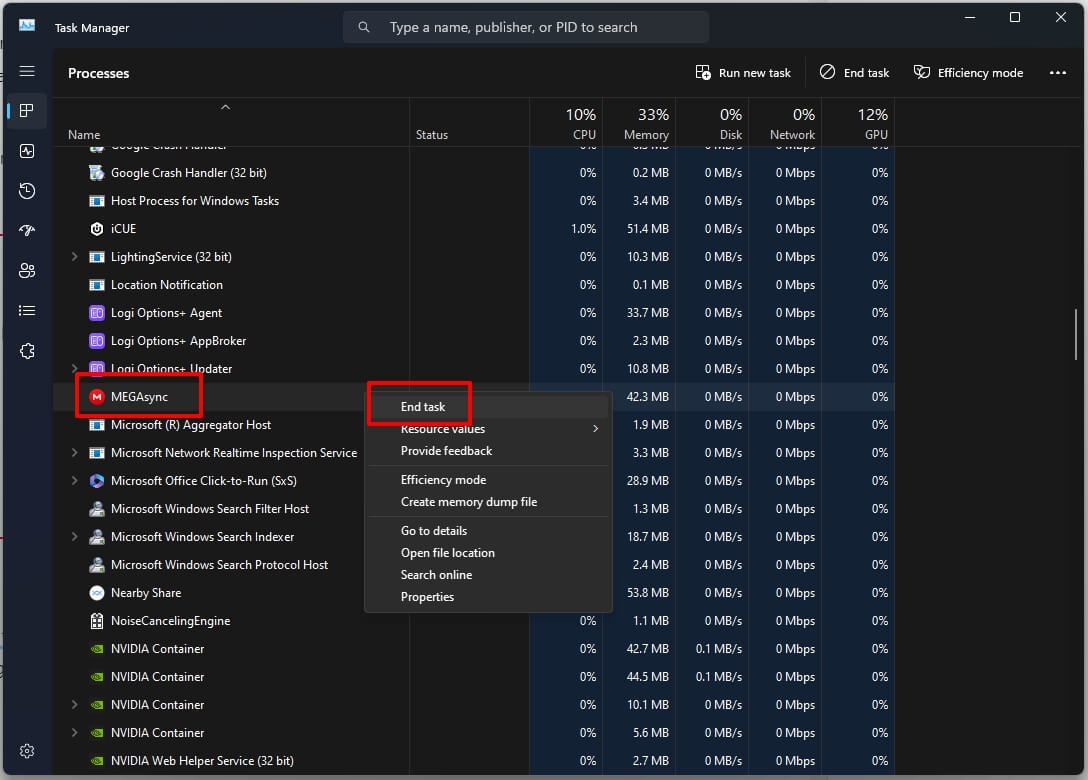Viewport: 1088px width, 780px height.
Task: Select the Location Notification row
Action: point(474,285)
